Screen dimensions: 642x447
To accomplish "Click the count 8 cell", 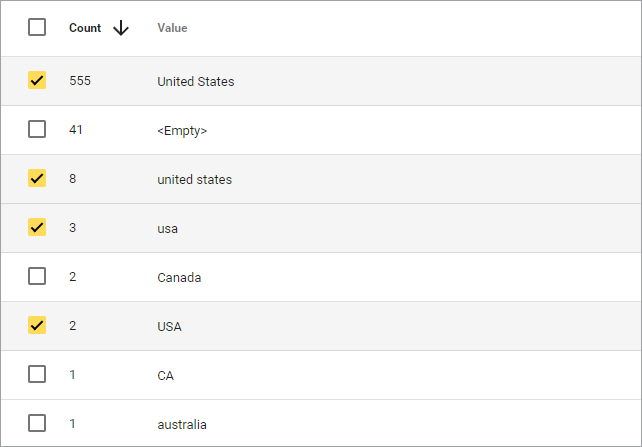I will coord(73,179).
